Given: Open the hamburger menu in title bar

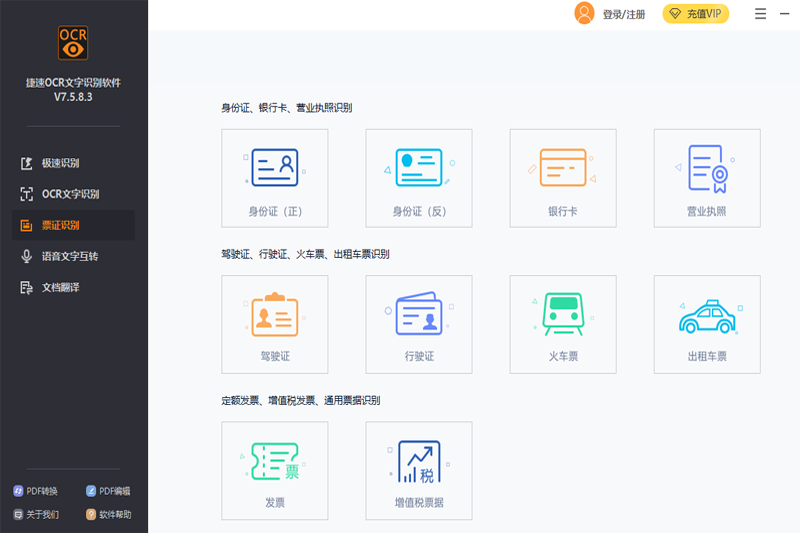Looking at the screenshot, I should tap(760, 14).
